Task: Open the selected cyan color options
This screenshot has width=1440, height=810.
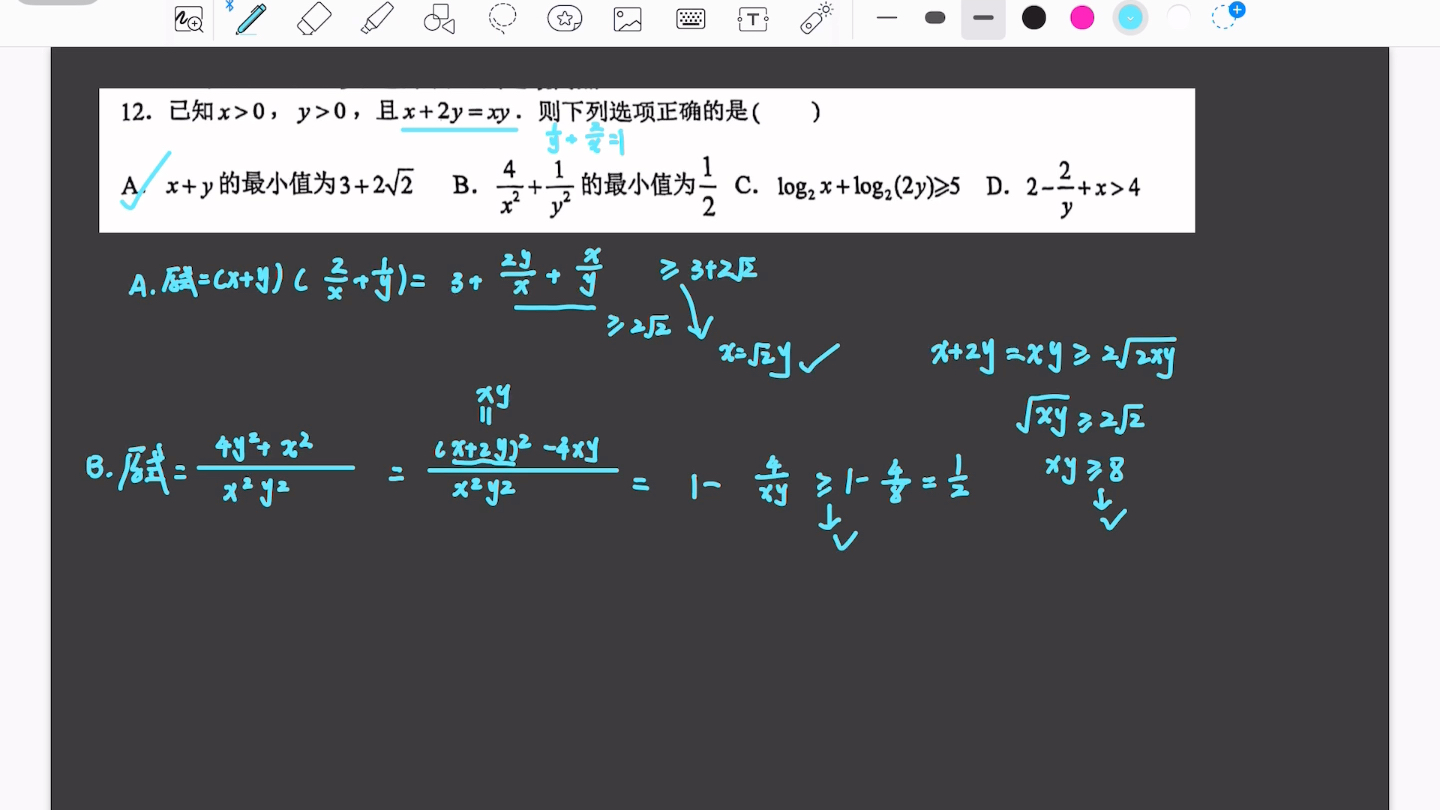Action: coord(1130,18)
